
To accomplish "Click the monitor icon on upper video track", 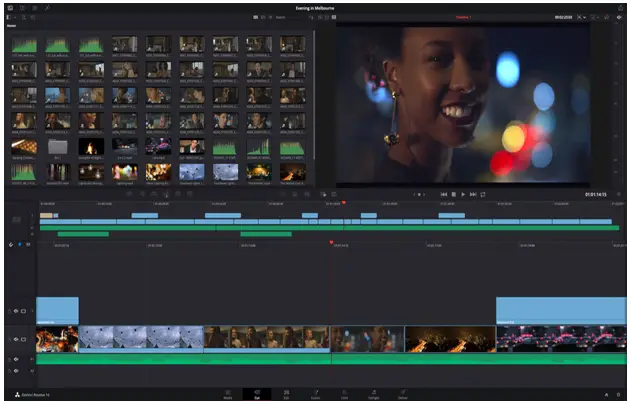I will click(x=23, y=311).
